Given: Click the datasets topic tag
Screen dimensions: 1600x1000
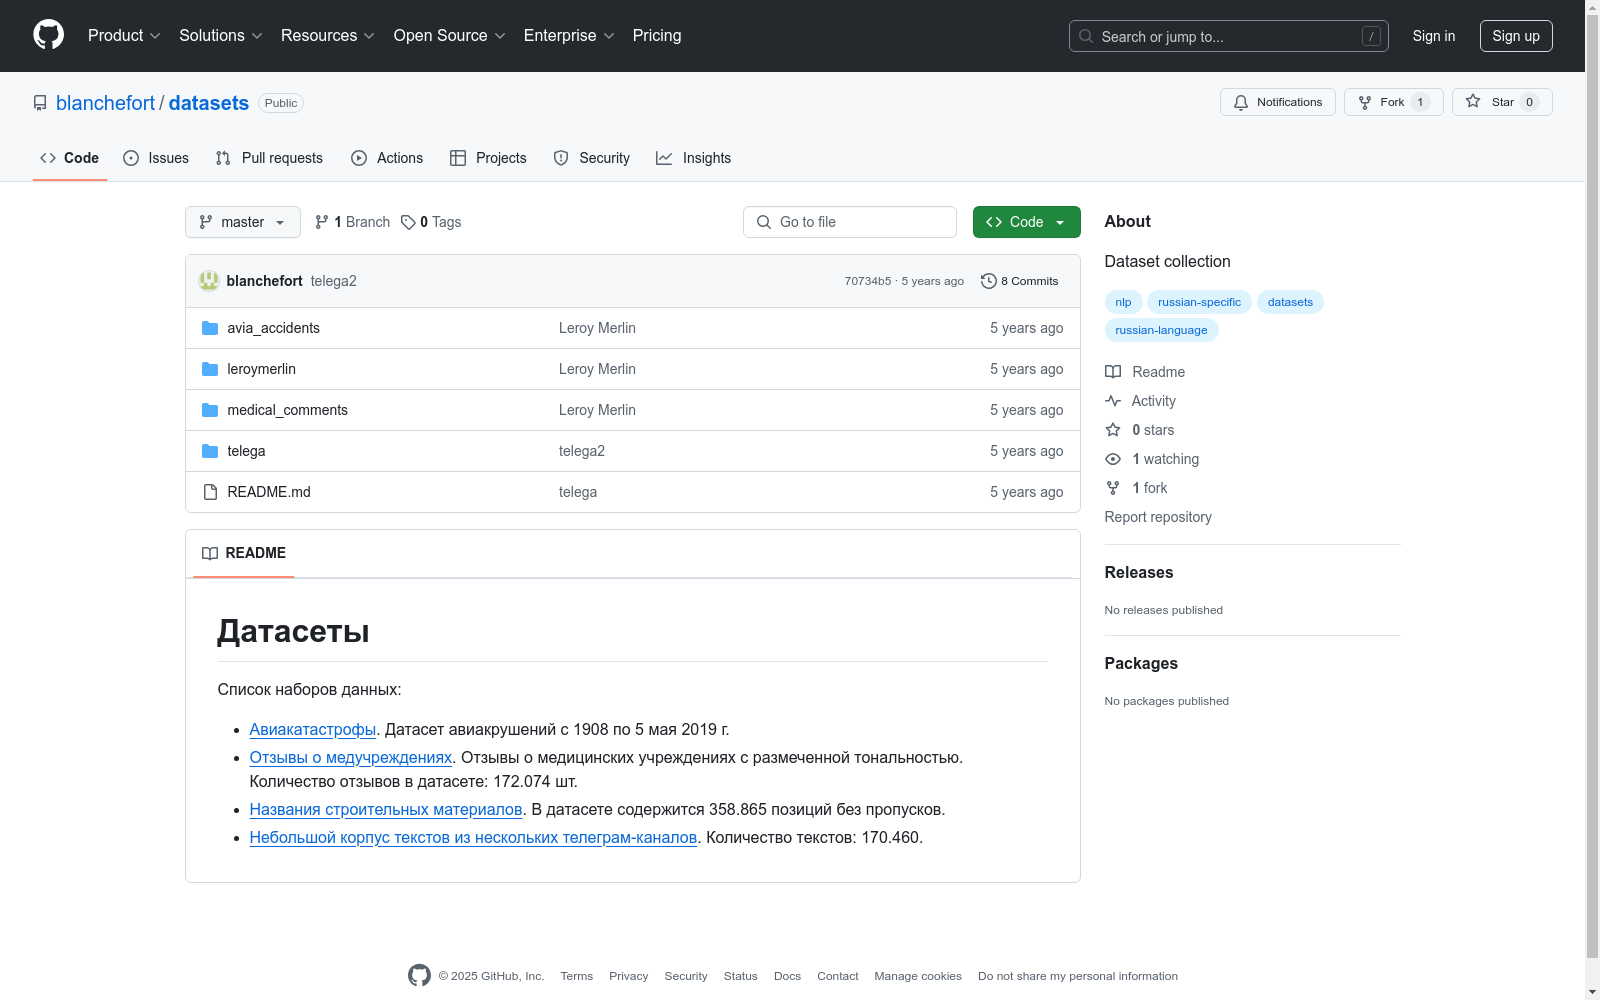Looking at the screenshot, I should (1290, 302).
